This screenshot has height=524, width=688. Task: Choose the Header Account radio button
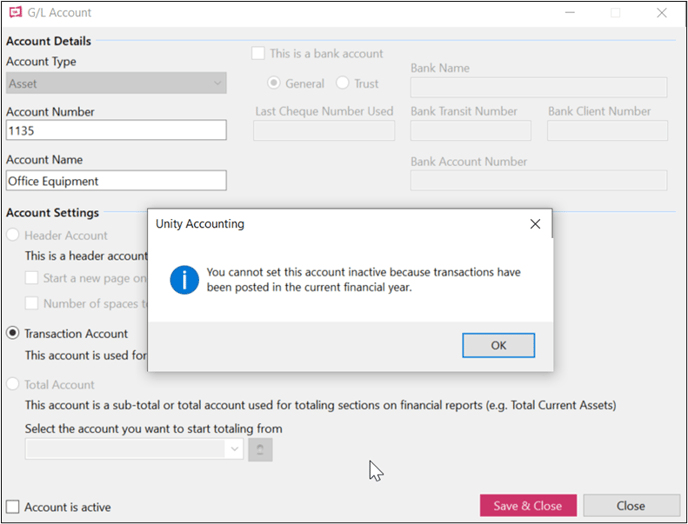click(13, 235)
